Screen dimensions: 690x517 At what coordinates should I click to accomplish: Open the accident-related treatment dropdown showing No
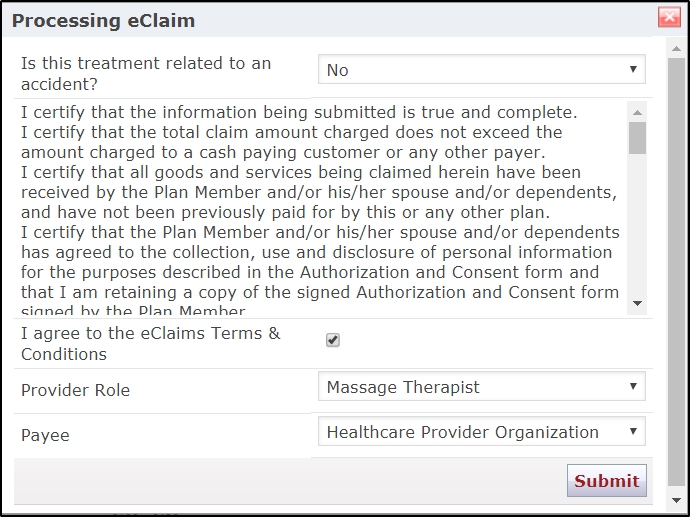pos(481,69)
